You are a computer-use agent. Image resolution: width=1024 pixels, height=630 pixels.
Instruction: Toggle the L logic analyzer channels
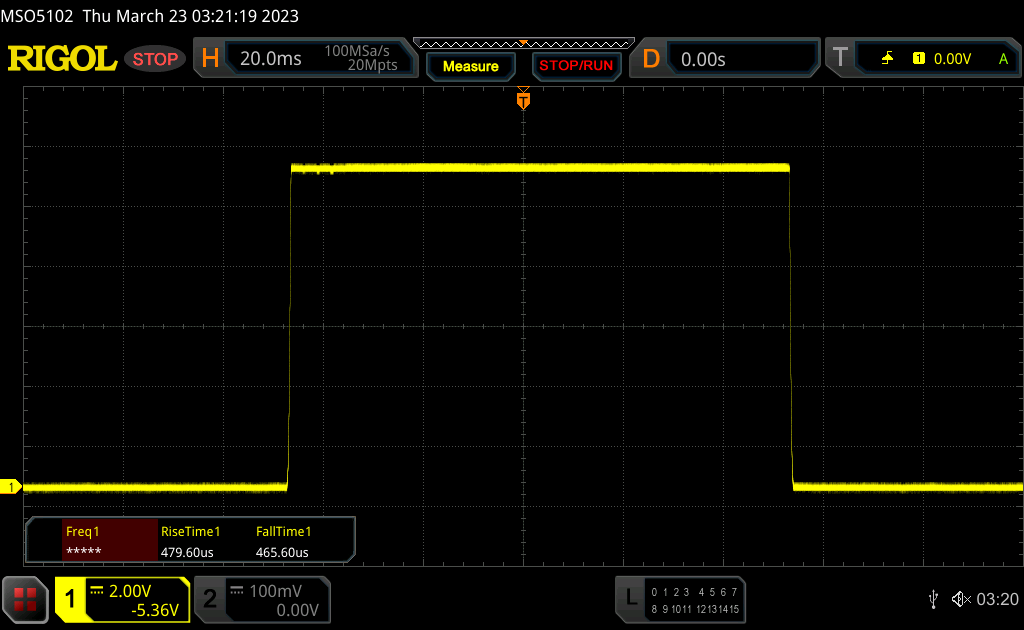pos(682,600)
